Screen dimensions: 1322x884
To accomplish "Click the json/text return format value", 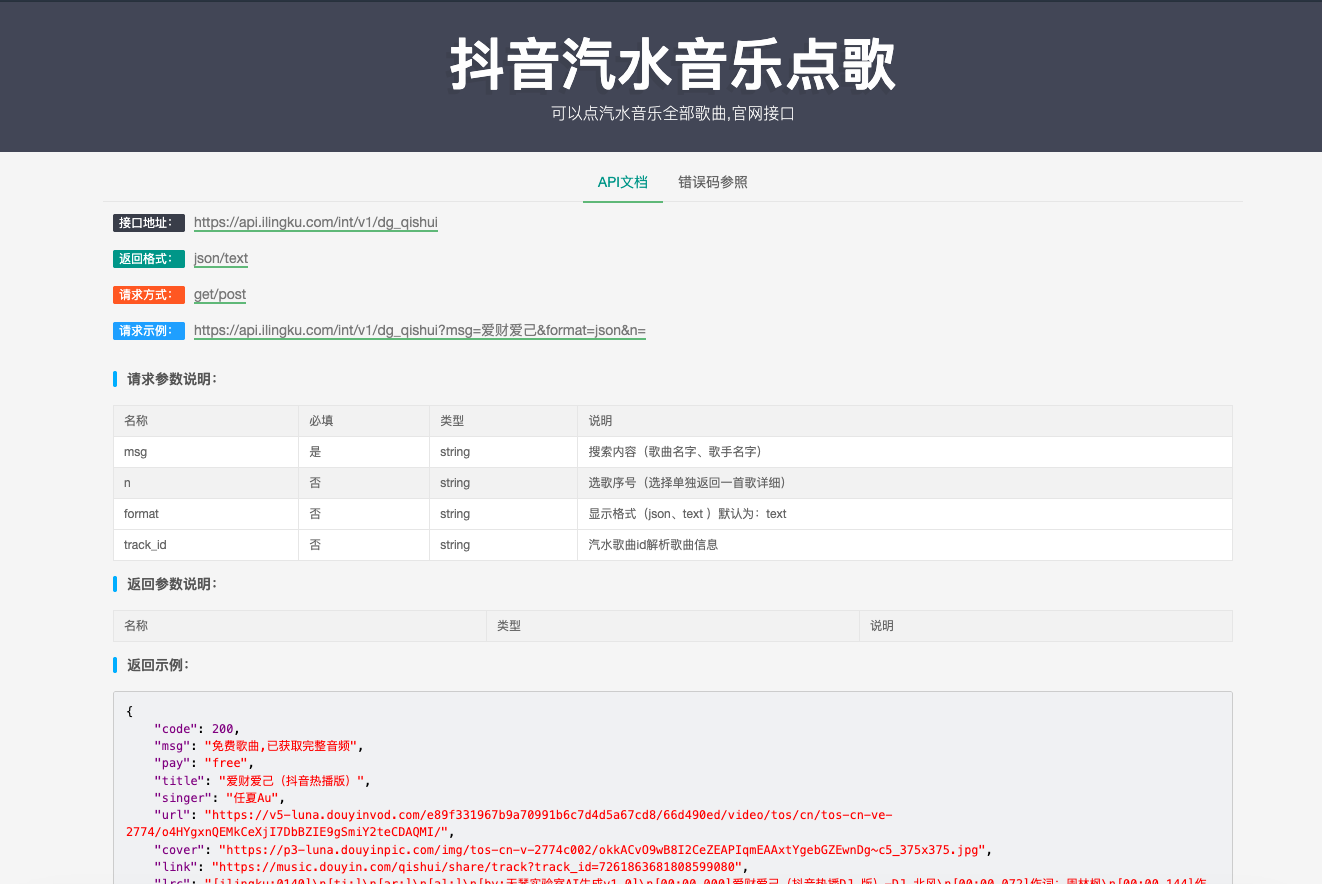I will coord(221,258).
